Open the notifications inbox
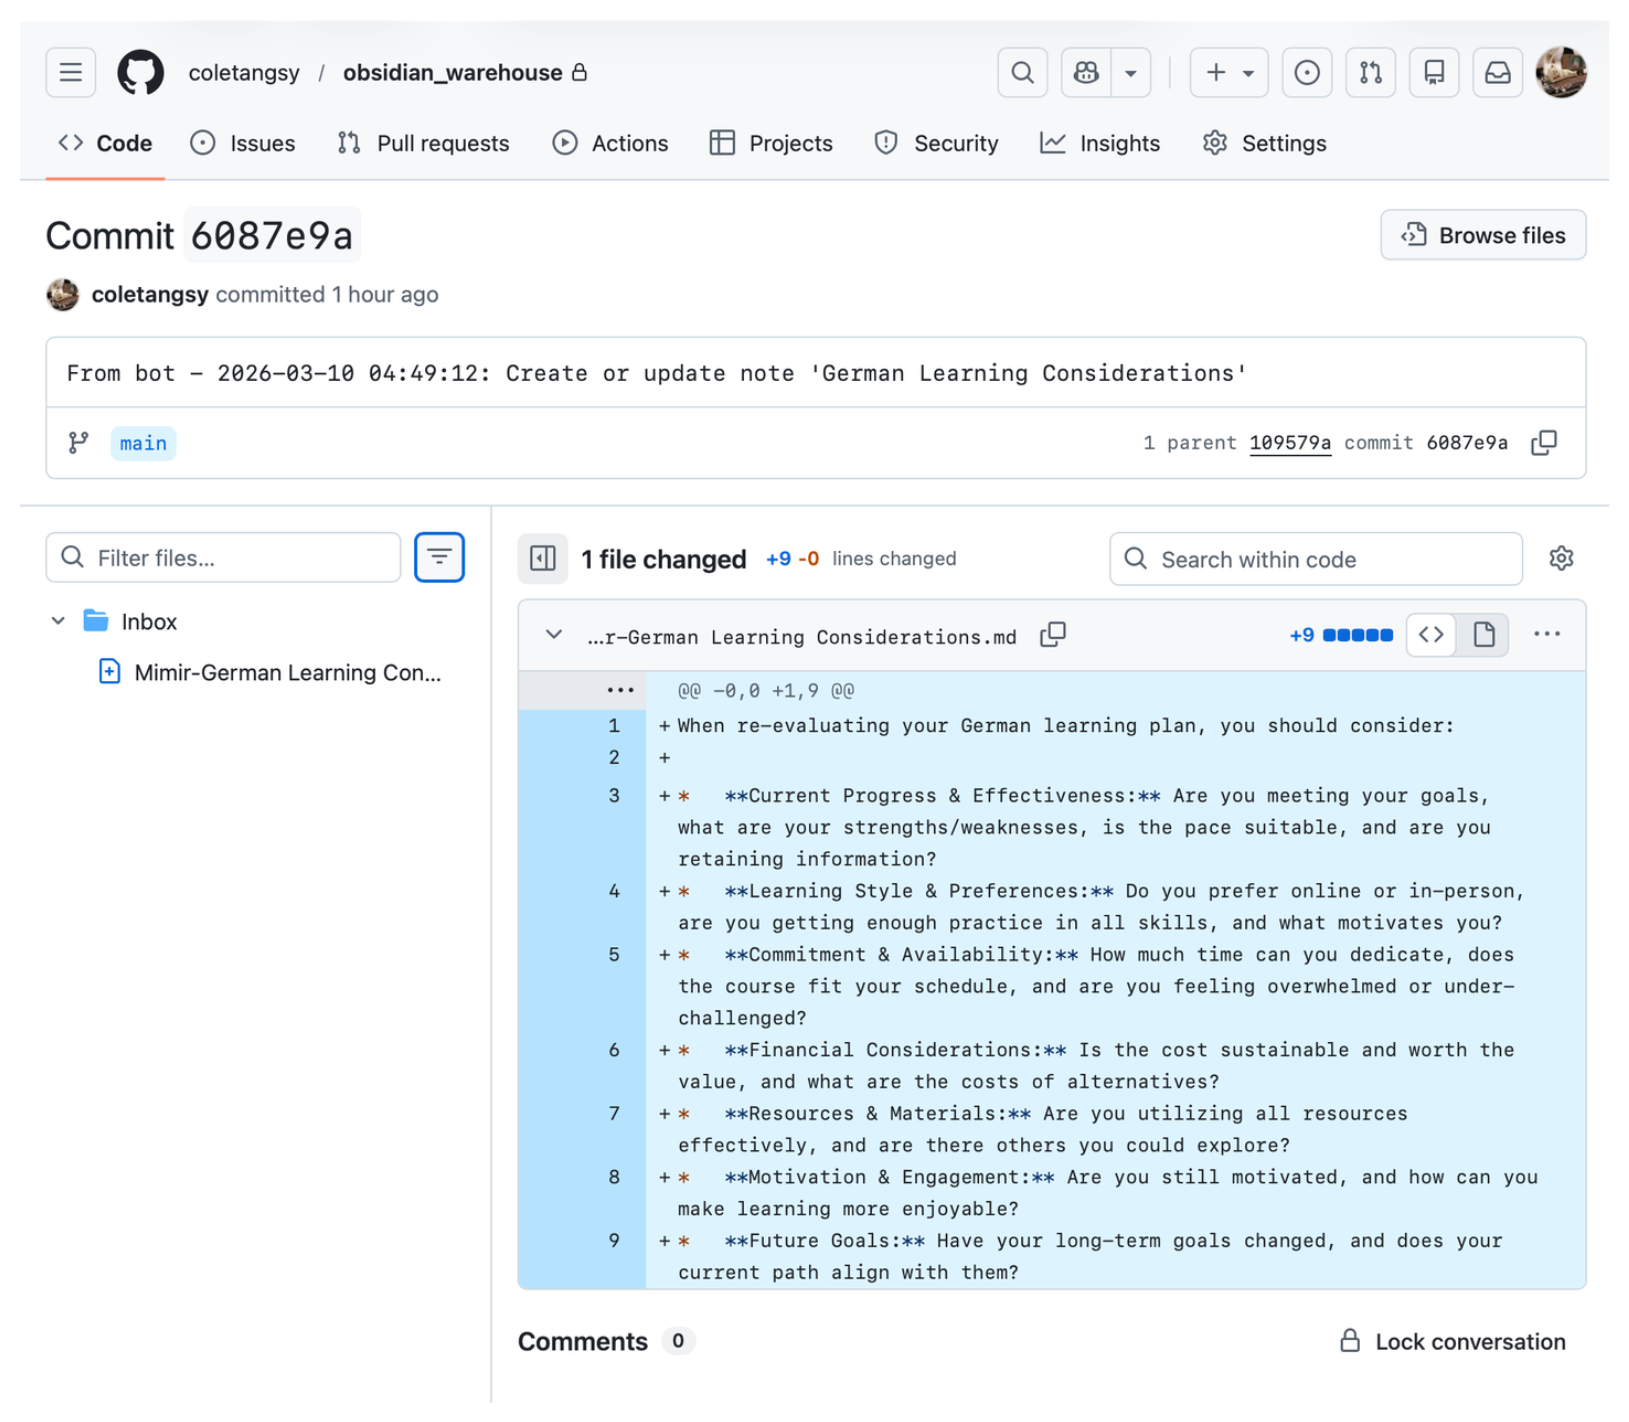Image resolution: width=1629 pixels, height=1422 pixels. click(x=1497, y=73)
